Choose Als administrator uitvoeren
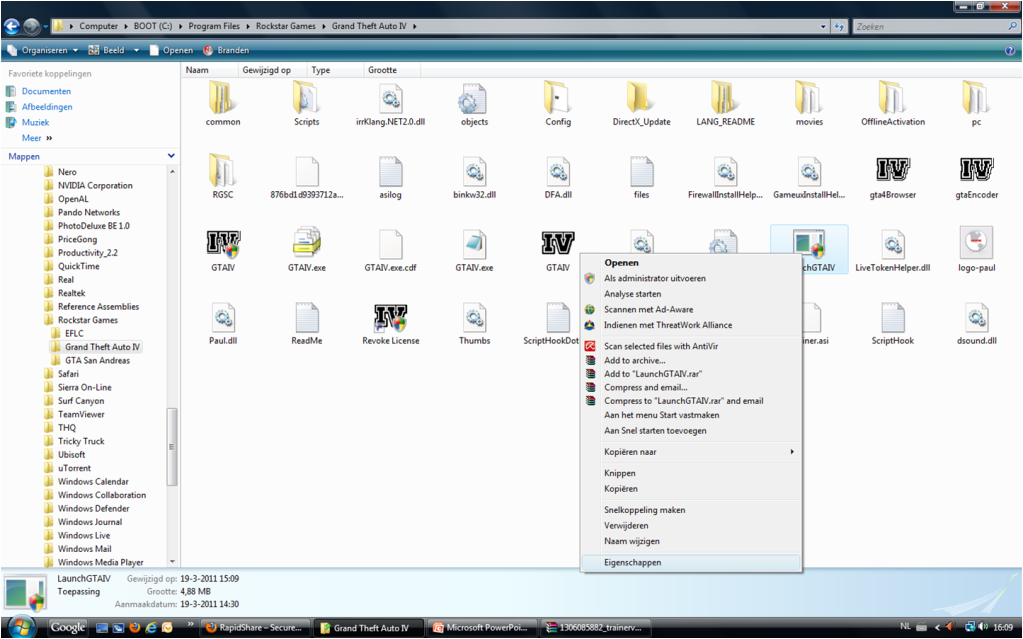The width and height of the screenshot is (1023, 639). pyautogui.click(x=690, y=278)
